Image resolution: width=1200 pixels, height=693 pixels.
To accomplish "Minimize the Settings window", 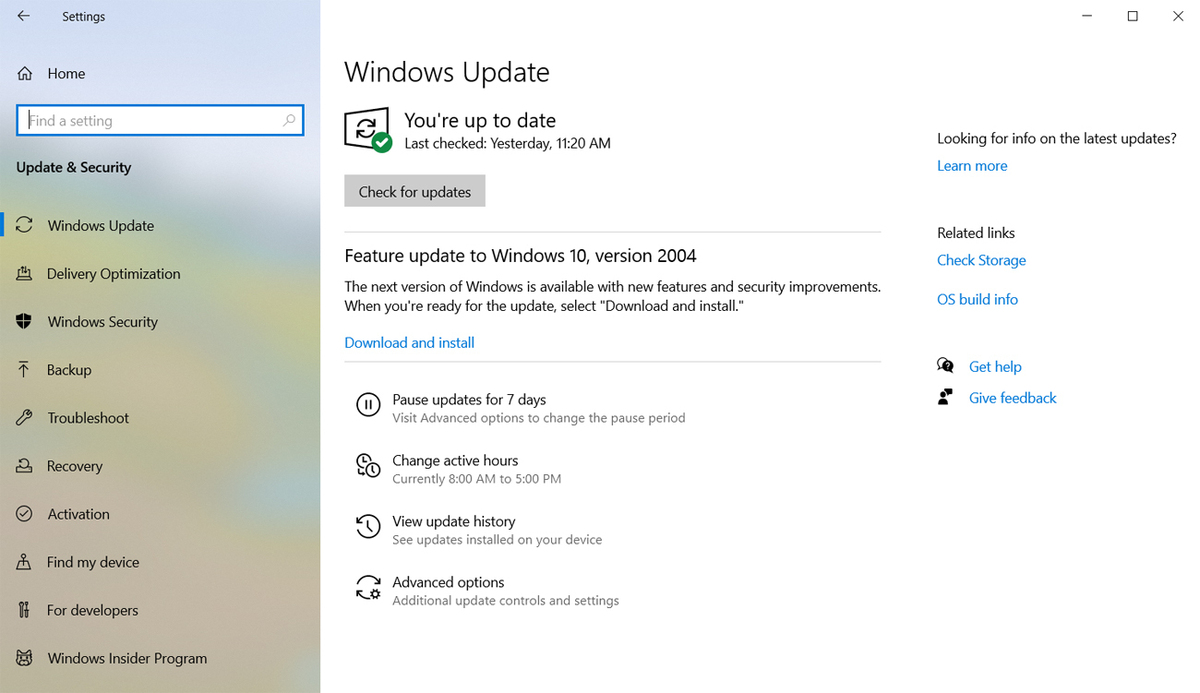I will click(x=1087, y=16).
